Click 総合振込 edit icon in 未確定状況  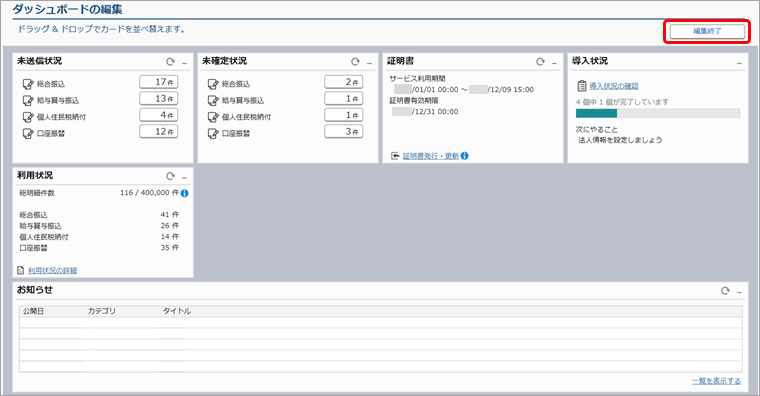click(213, 84)
